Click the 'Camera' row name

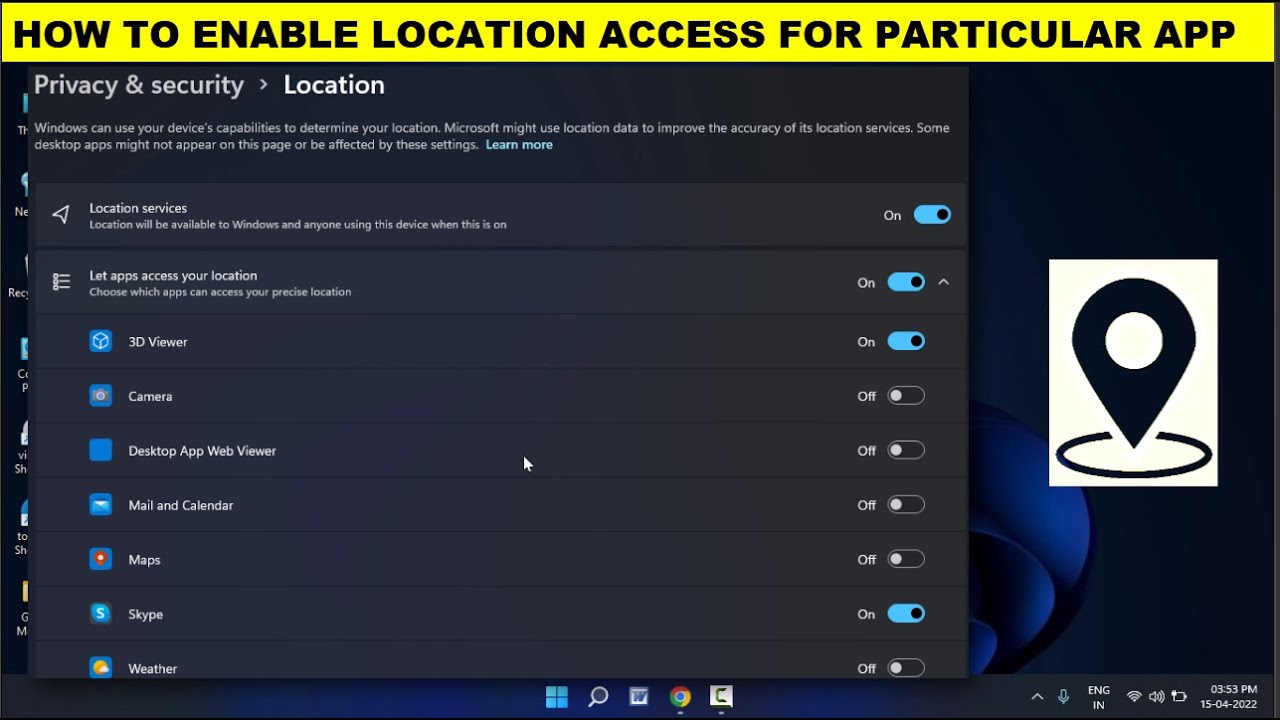(150, 396)
